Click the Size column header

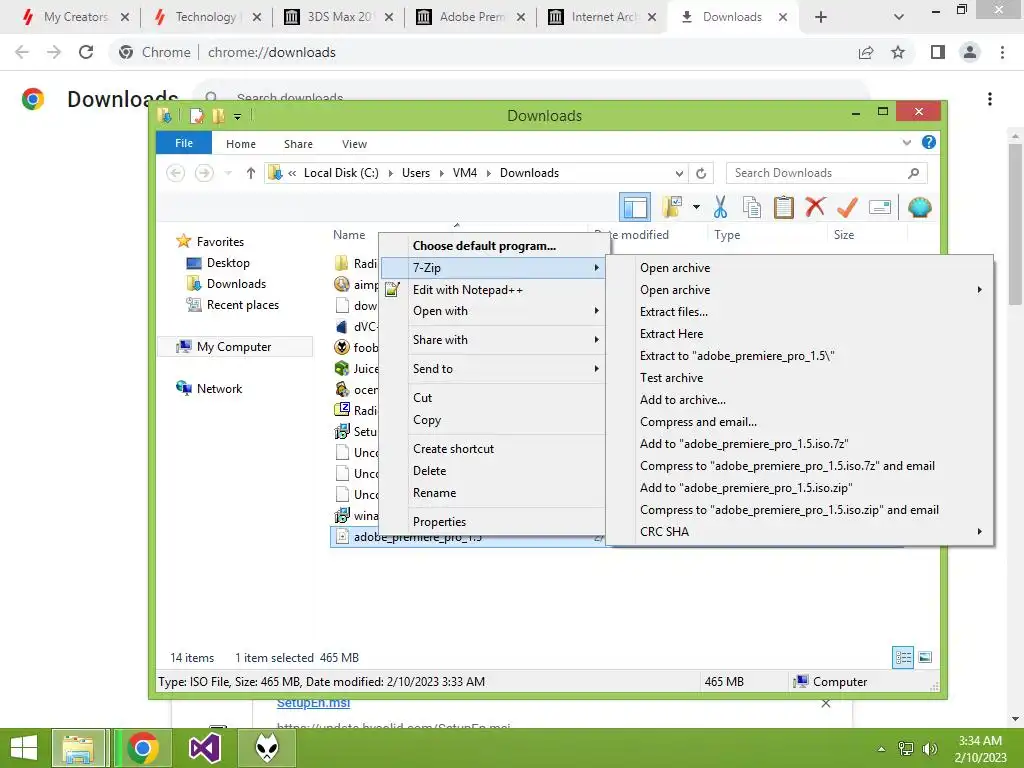point(843,235)
